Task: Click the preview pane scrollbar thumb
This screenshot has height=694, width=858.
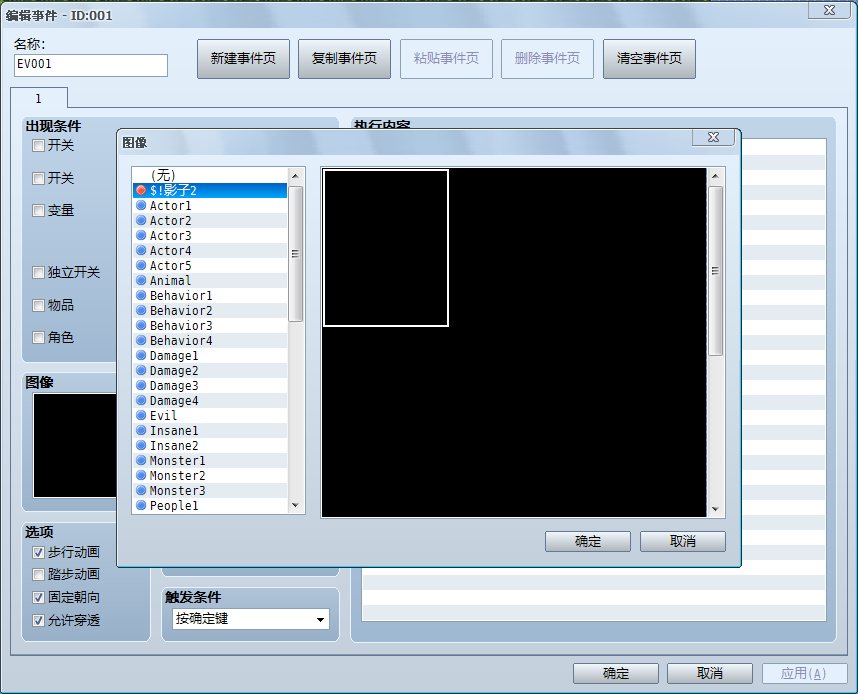Action: (x=715, y=271)
